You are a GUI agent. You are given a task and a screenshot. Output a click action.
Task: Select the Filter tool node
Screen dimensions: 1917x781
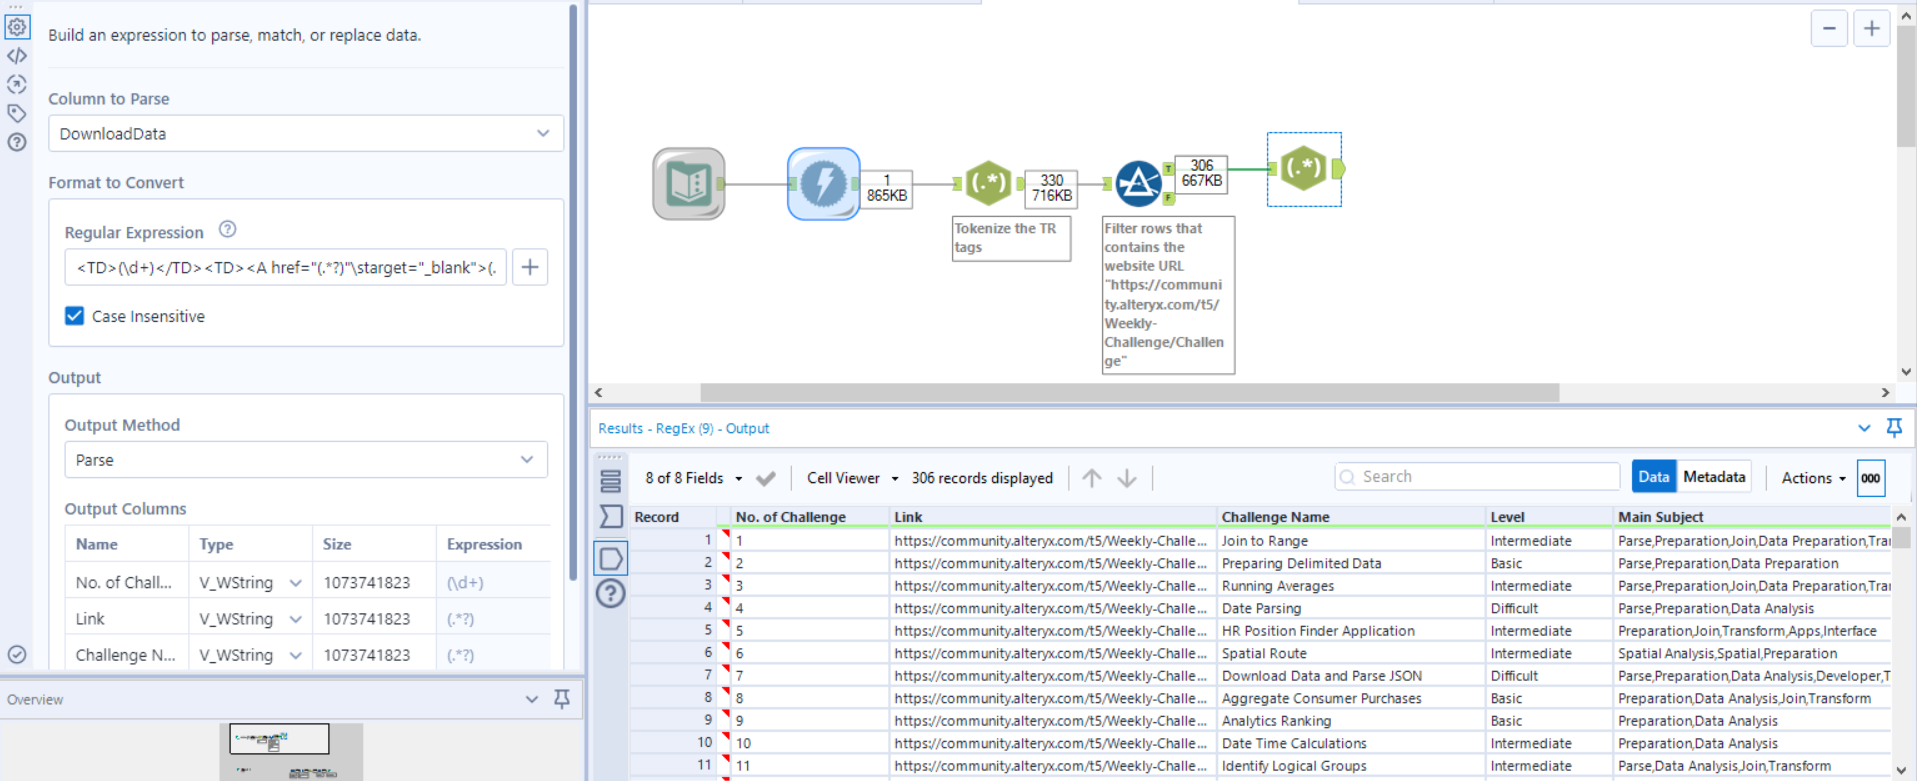tap(1138, 184)
